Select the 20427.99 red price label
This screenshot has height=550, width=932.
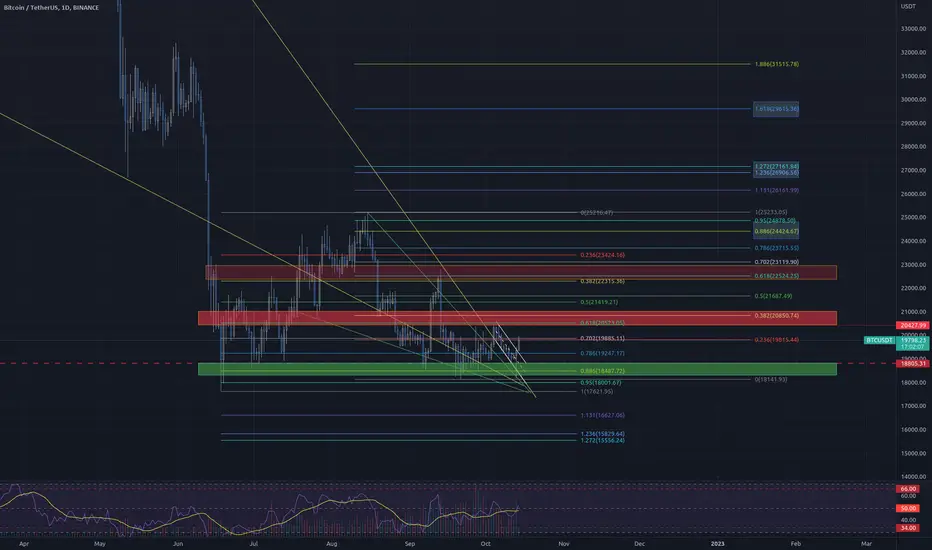coord(913,326)
